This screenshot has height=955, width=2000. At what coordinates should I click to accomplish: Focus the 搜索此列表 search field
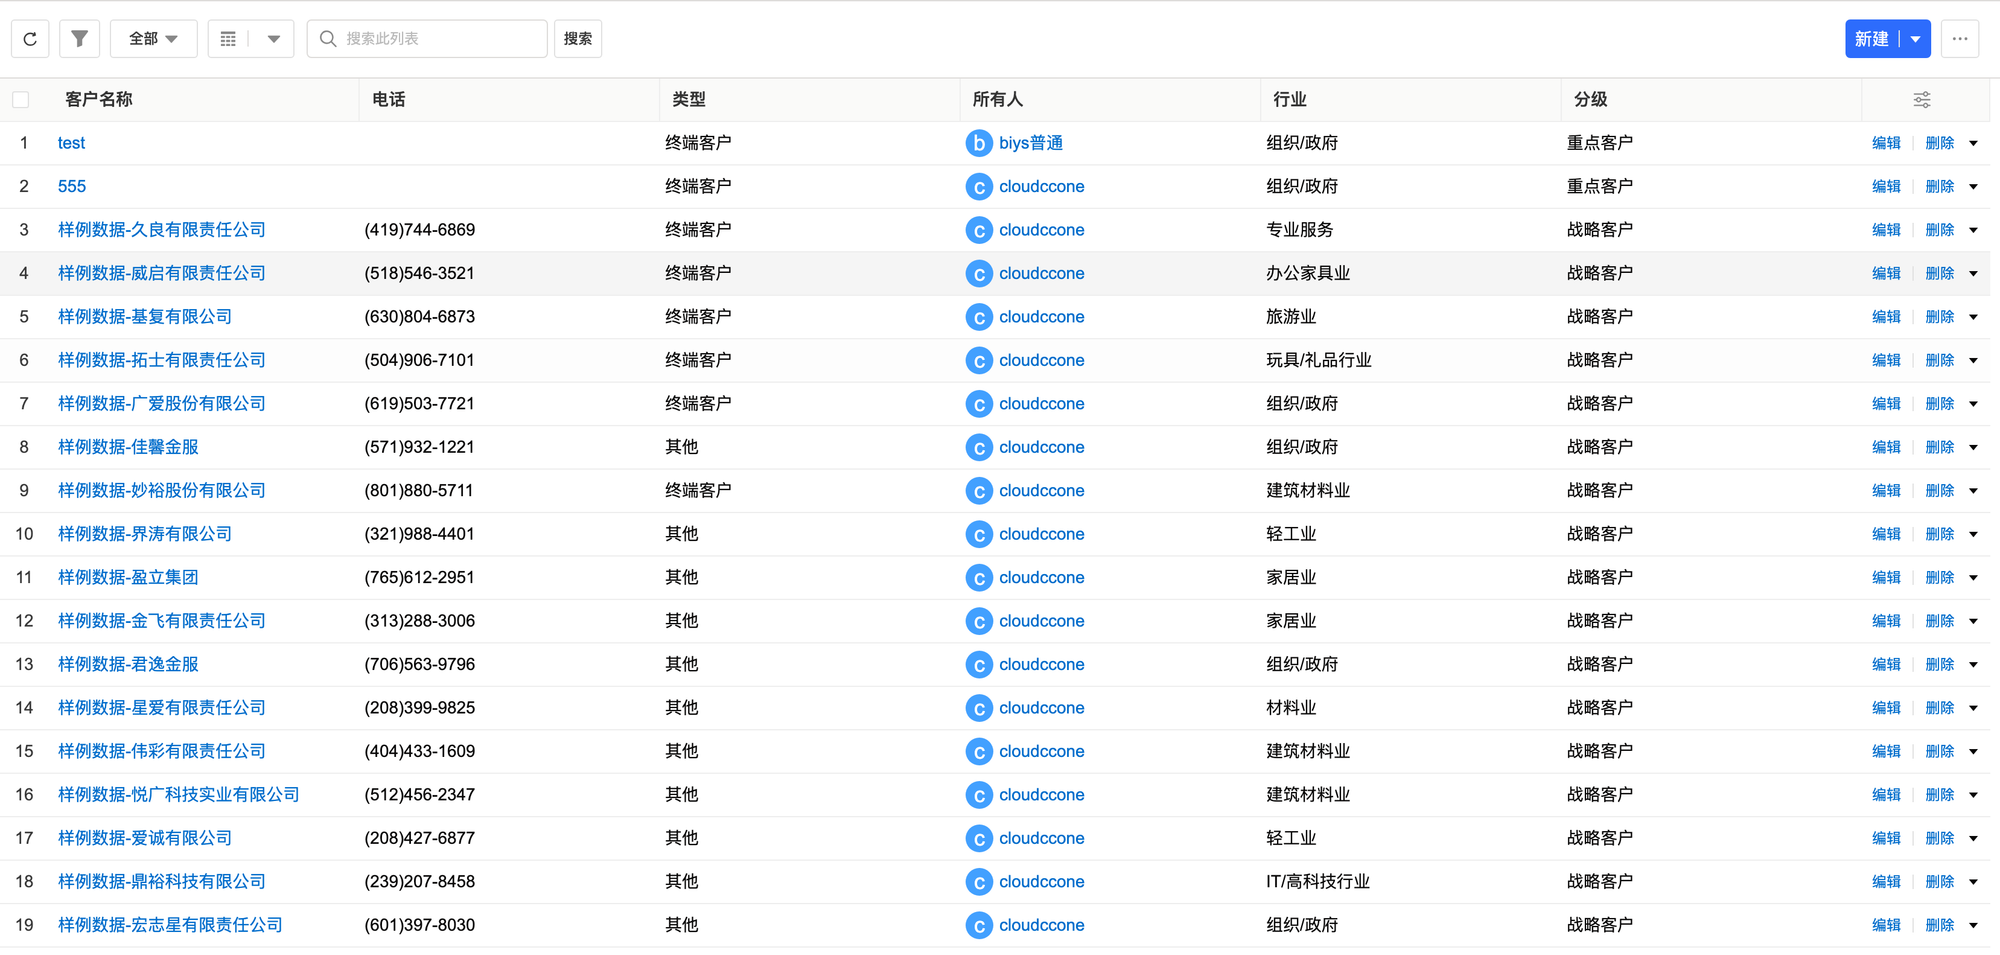click(x=440, y=39)
